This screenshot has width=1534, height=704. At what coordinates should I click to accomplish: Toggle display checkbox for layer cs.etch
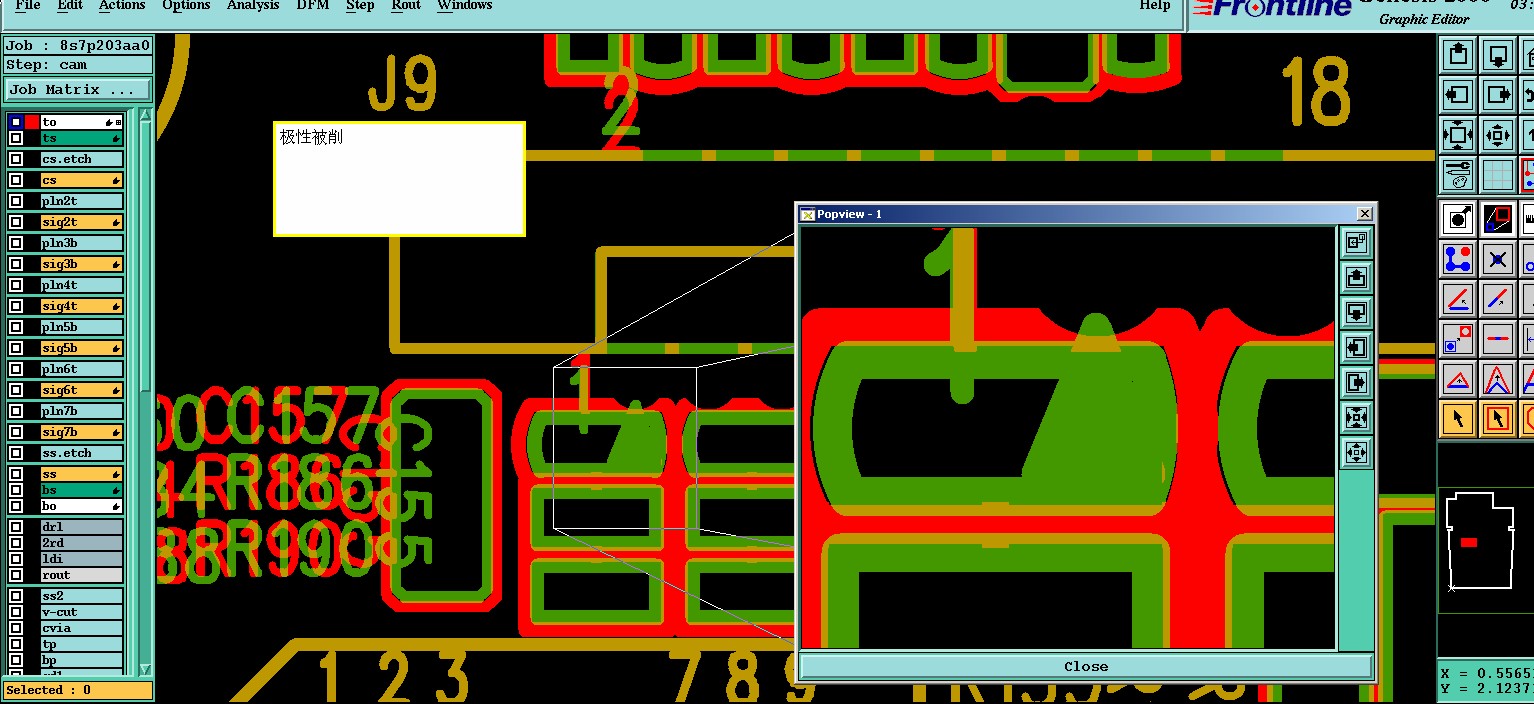(16, 159)
